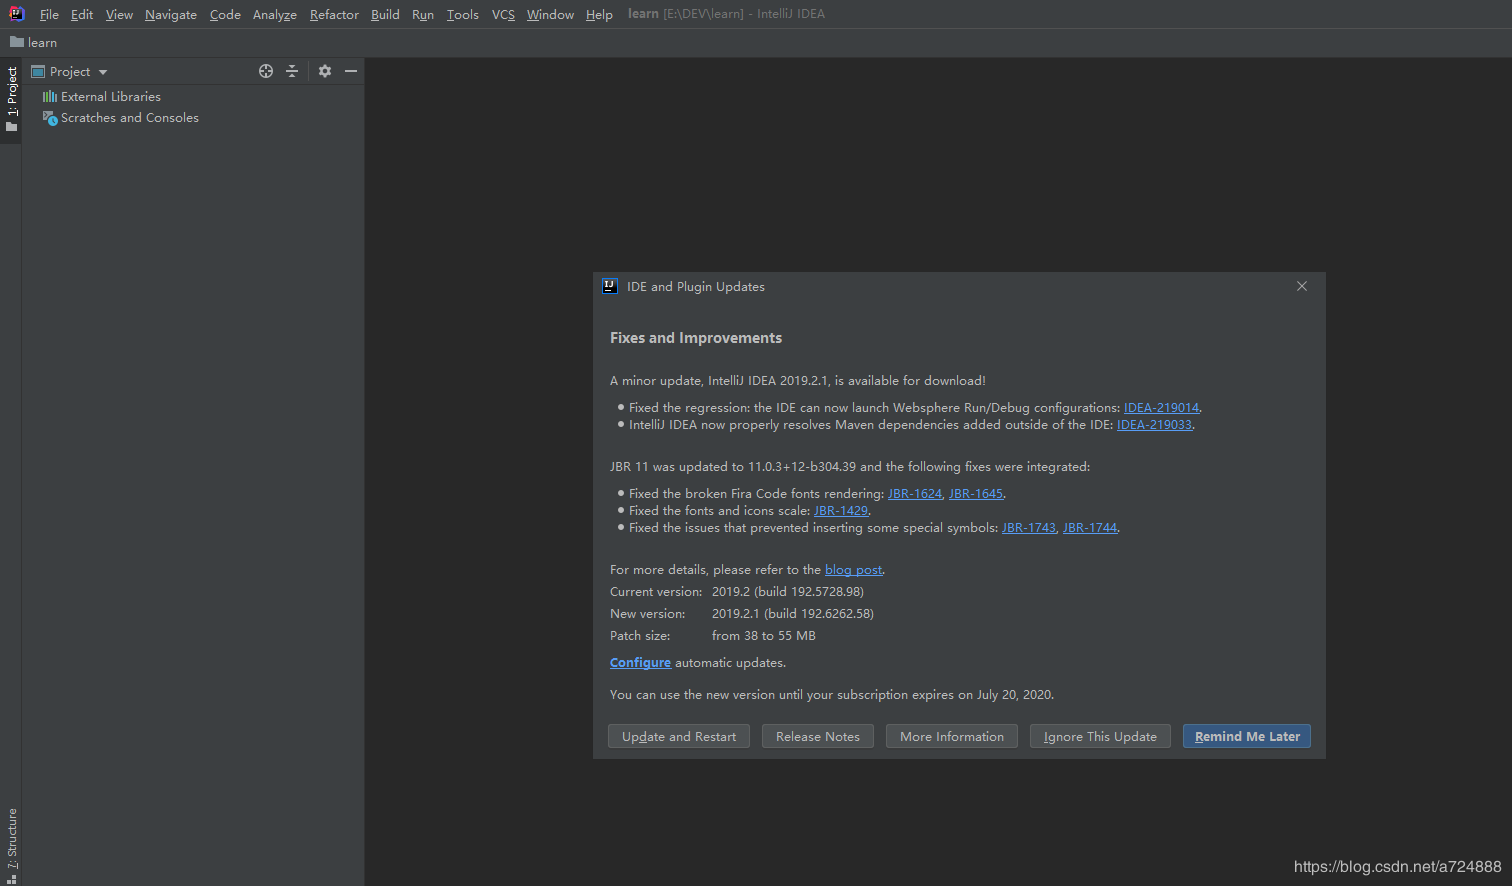
Task: Open the Refactor menu
Action: coord(334,14)
